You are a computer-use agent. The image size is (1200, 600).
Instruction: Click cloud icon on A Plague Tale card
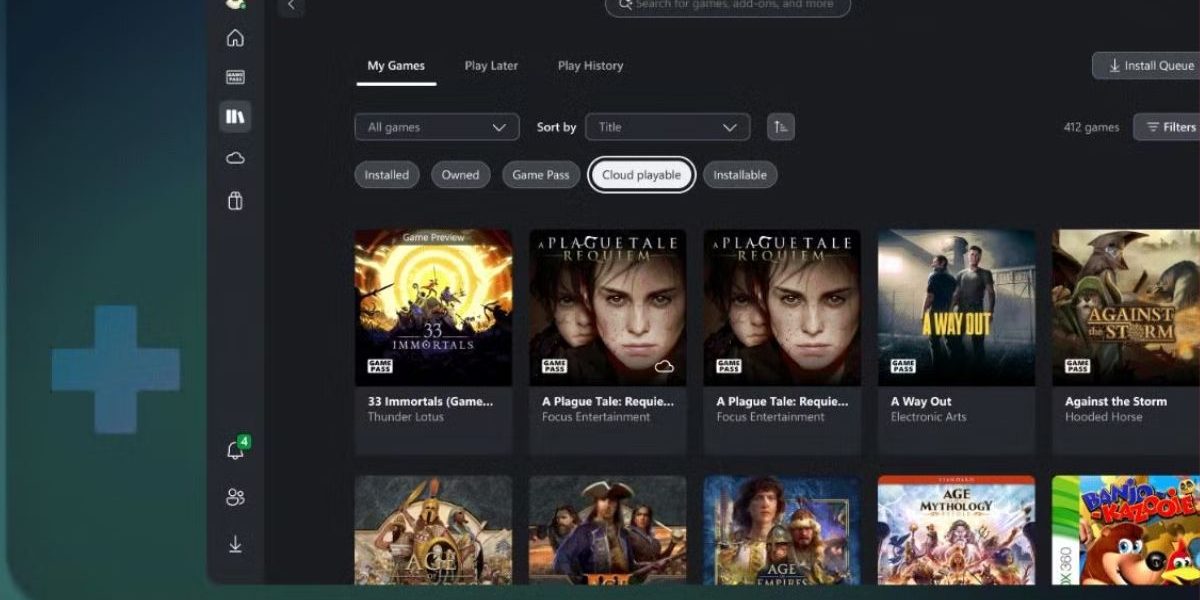[664, 367]
